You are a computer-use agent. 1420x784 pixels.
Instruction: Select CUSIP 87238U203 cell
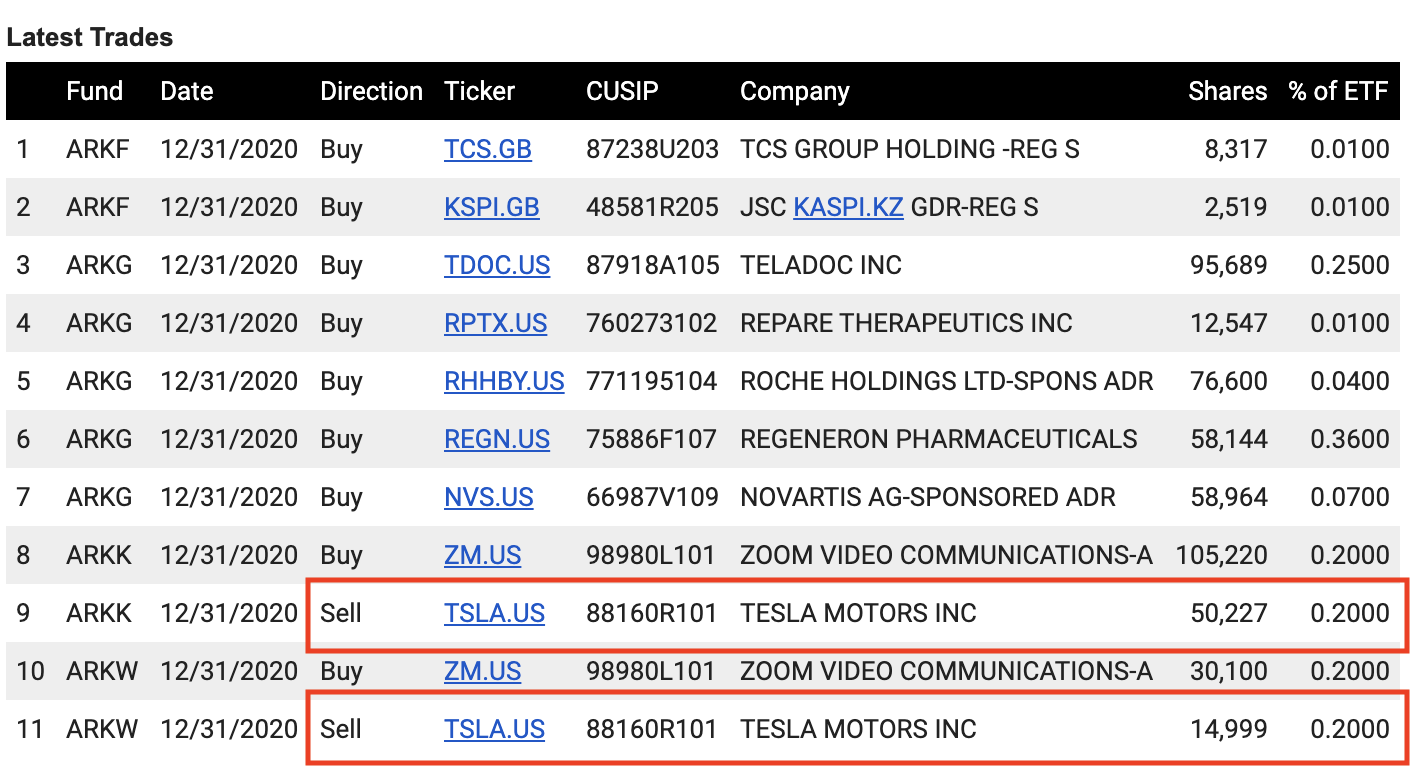click(653, 150)
